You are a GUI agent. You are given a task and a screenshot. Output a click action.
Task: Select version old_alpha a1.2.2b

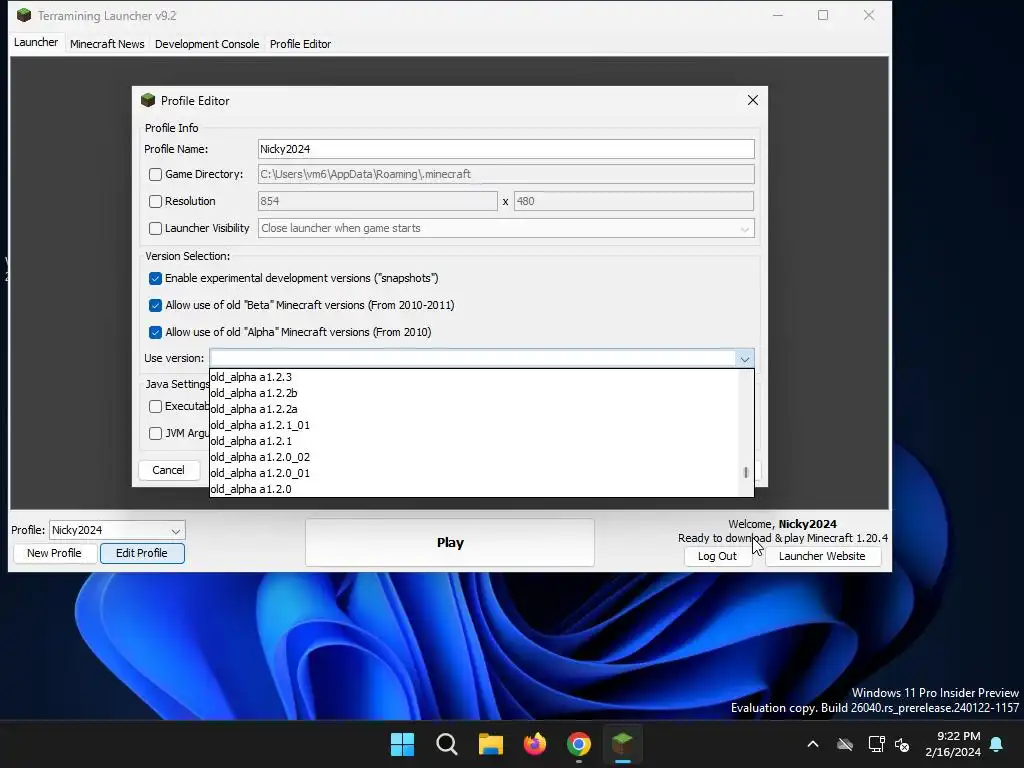(x=475, y=393)
